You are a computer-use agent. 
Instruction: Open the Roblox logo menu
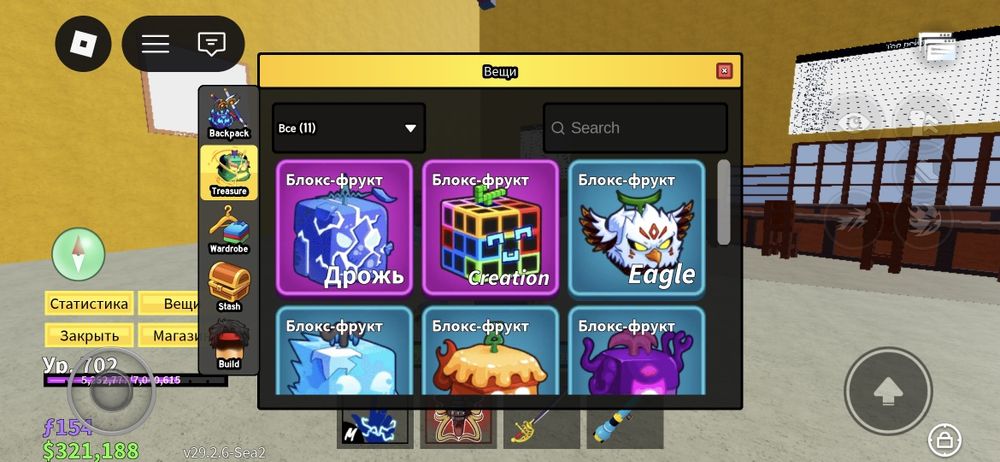[x=84, y=43]
